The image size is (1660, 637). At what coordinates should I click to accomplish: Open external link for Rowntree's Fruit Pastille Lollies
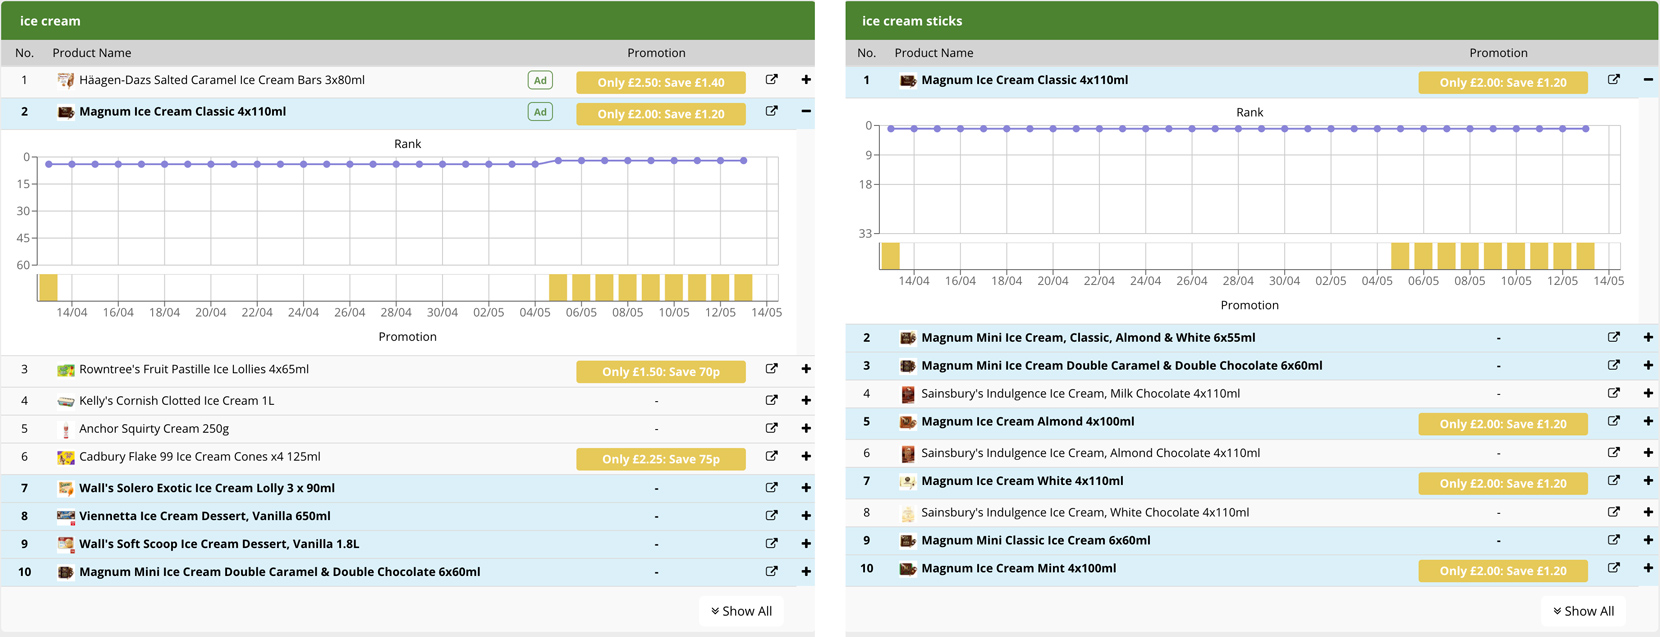(x=771, y=369)
